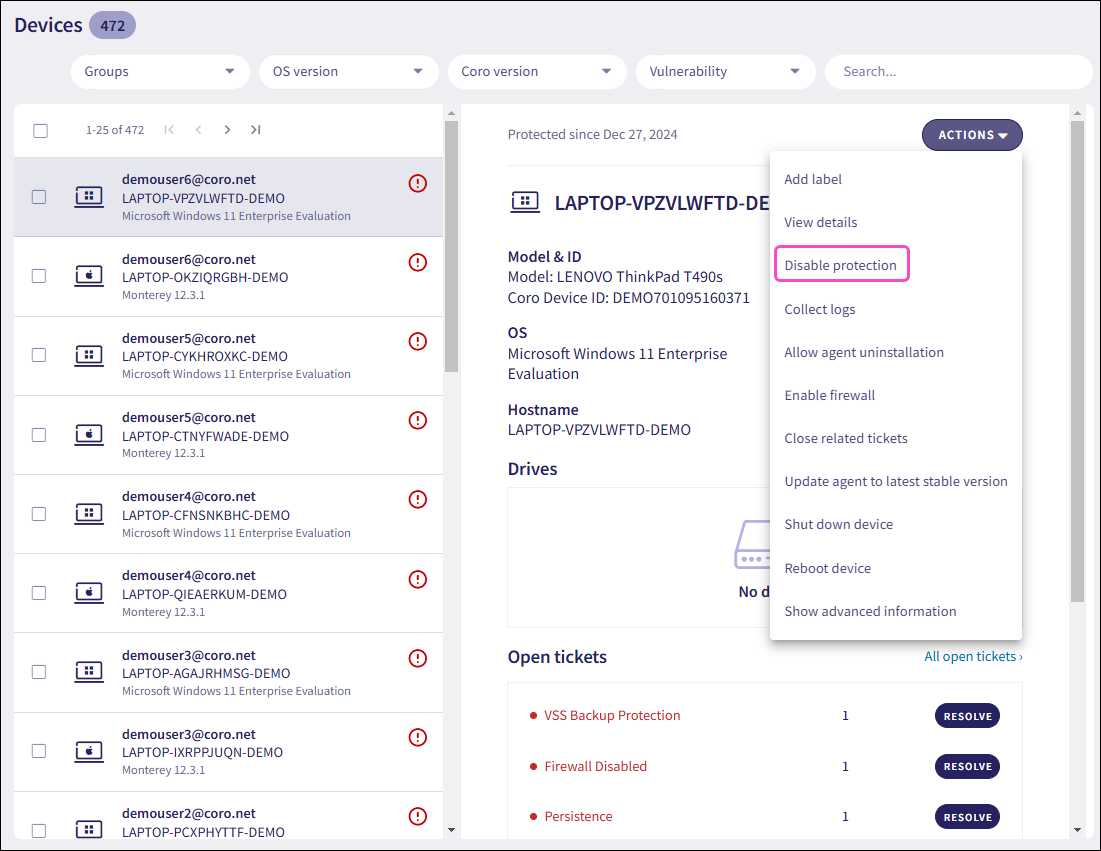Click the laptop icon beside the device title
Image resolution: width=1101 pixels, height=851 pixels.
525,203
